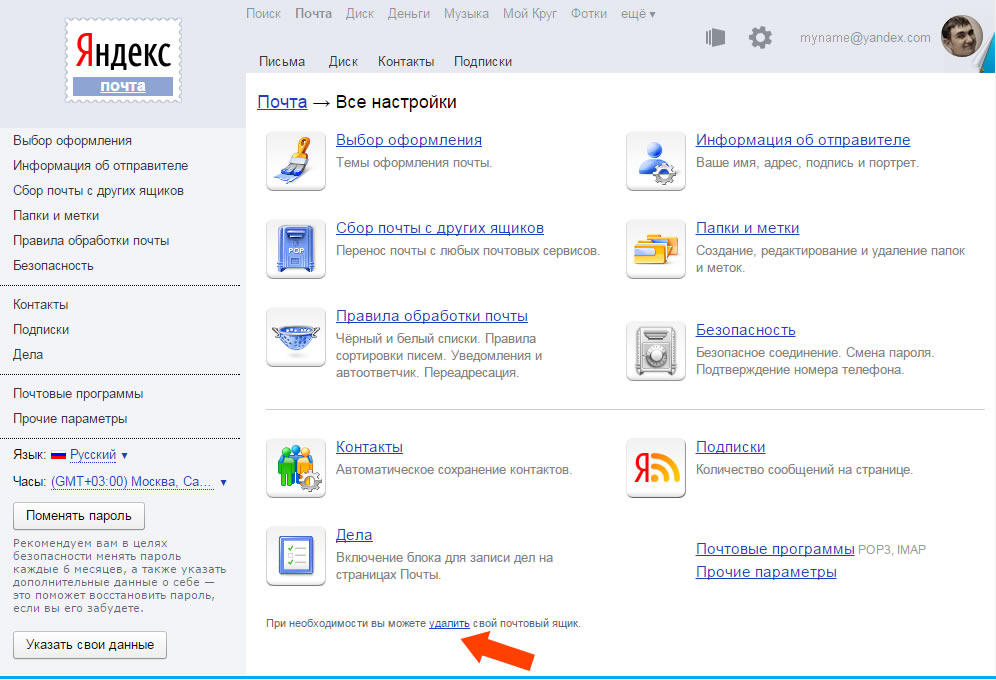Open the Сбор почты с других ящиков heading link
996x680 pixels.
coord(440,228)
